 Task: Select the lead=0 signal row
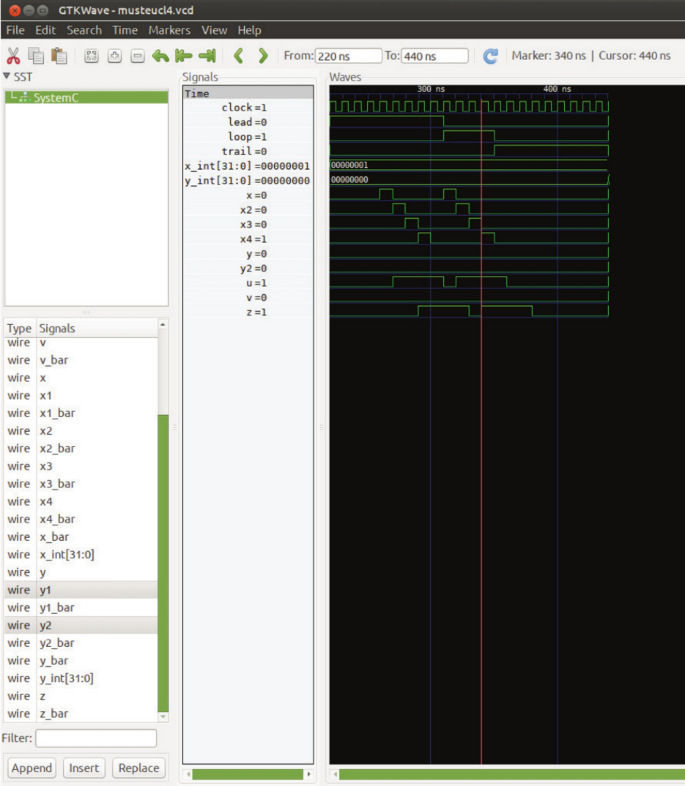248,122
